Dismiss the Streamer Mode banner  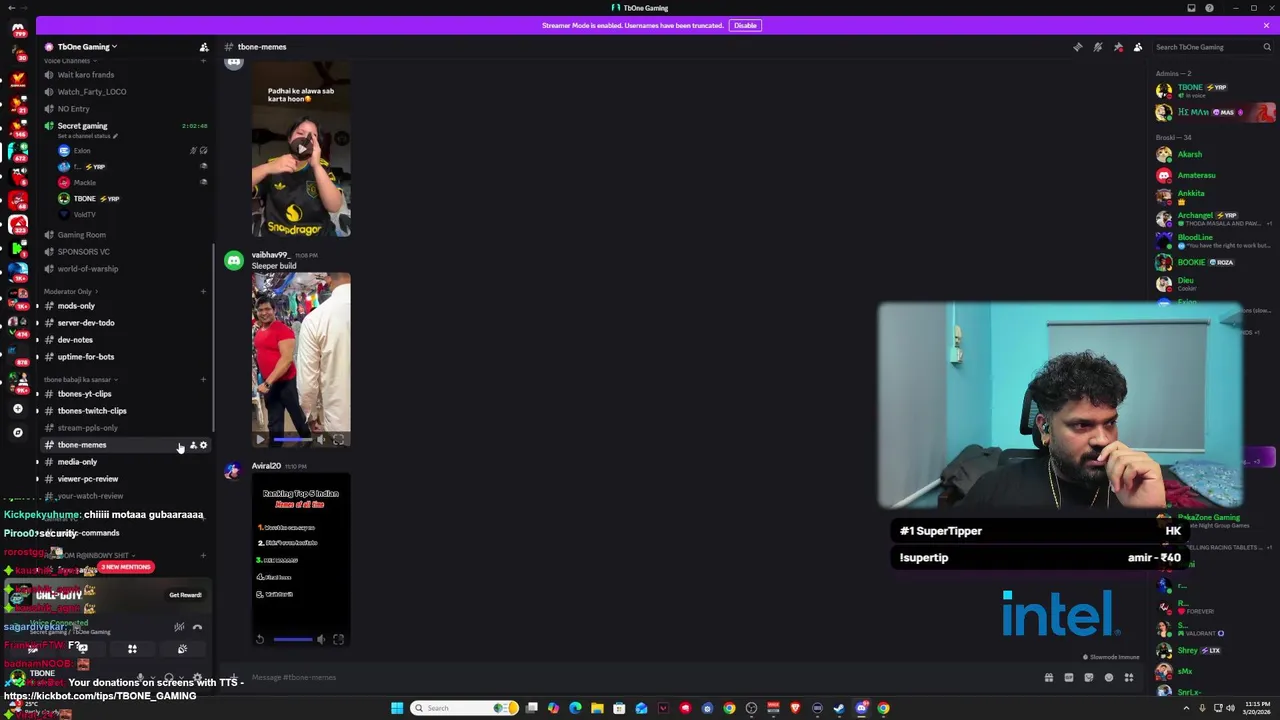point(1266,25)
